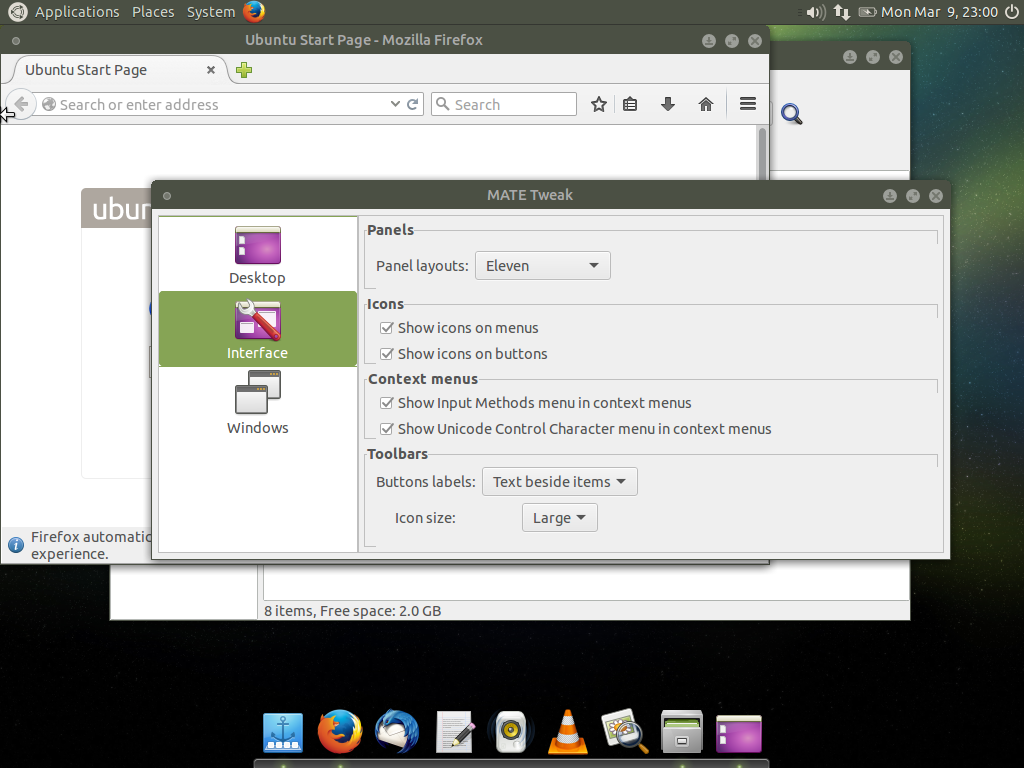The image size is (1024, 768).
Task: Open the address bar history dropdown arrow
Action: click(395, 104)
